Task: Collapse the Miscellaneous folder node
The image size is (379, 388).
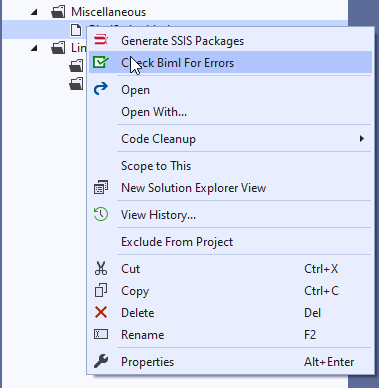Action: pyautogui.click(x=34, y=13)
